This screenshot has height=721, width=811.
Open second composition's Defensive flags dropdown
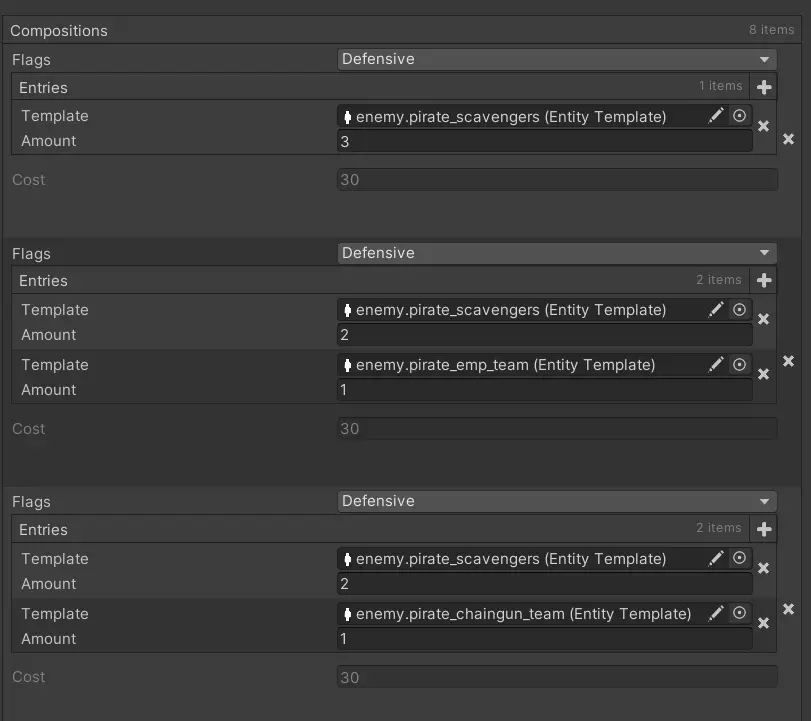(x=557, y=253)
